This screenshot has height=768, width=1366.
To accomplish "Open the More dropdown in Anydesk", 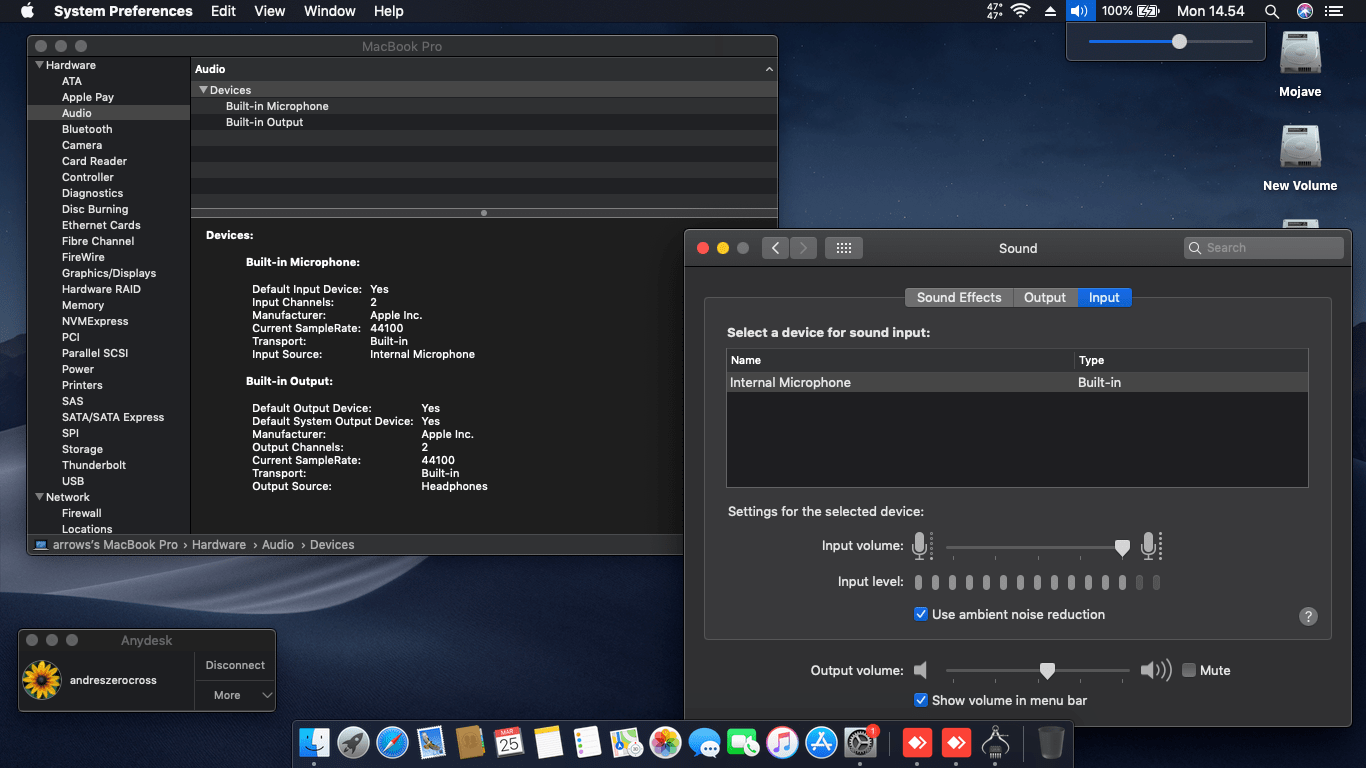I will pos(235,695).
